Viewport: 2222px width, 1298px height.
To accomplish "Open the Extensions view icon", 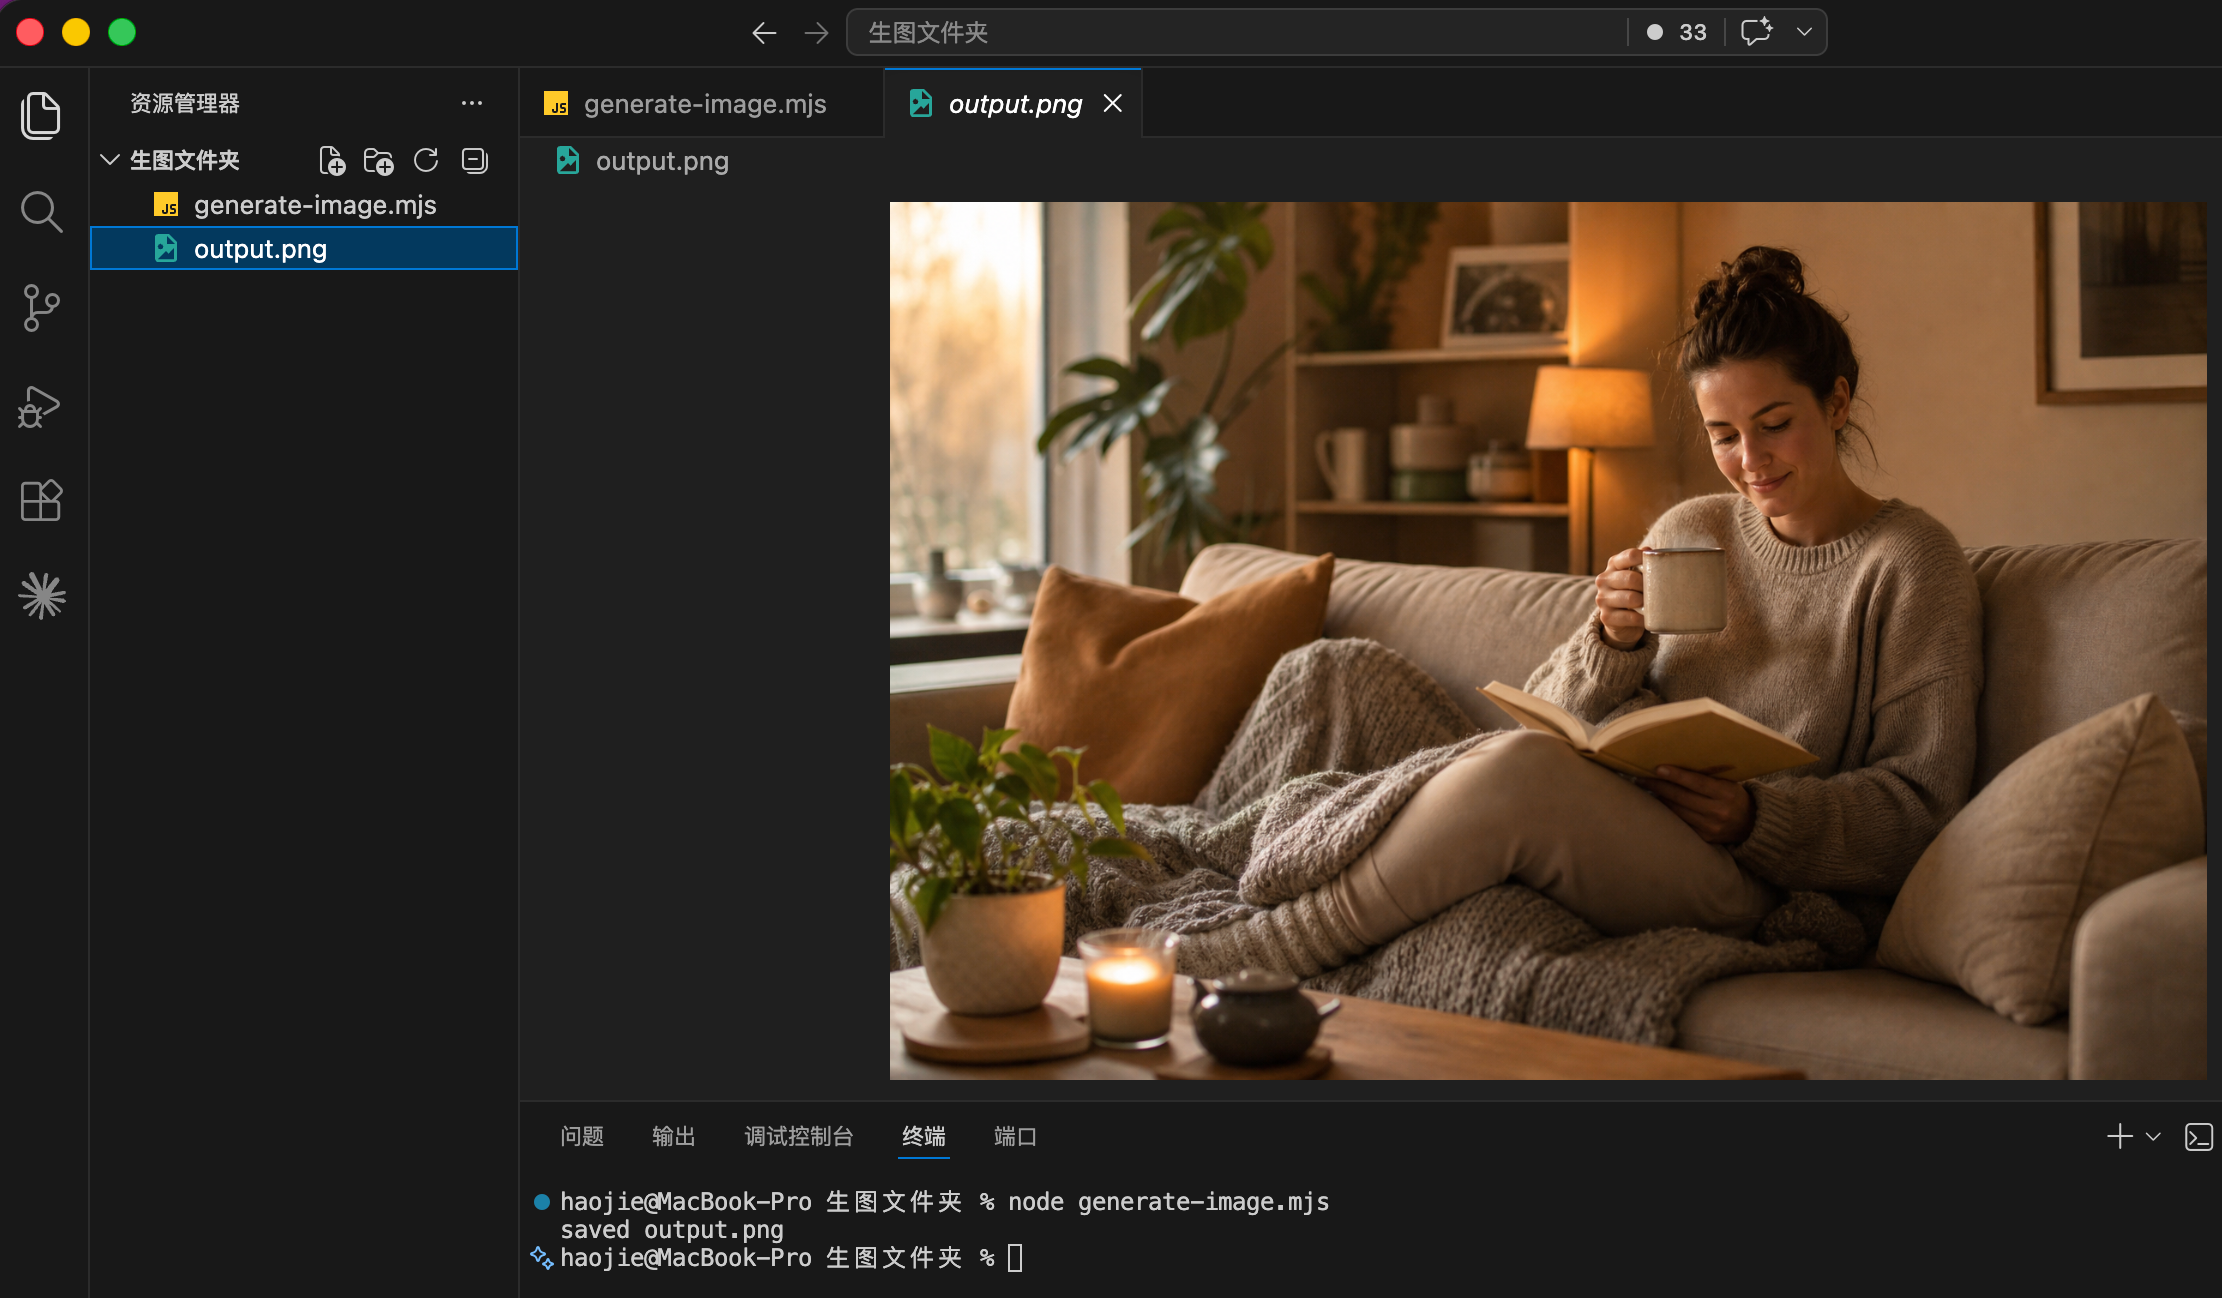I will (41, 500).
